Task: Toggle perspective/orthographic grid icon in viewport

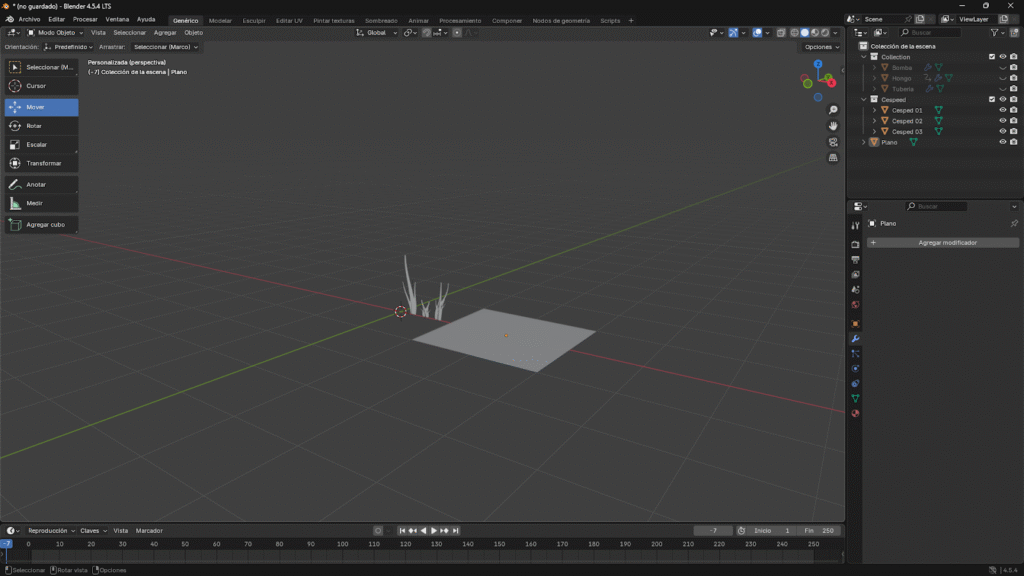Action: coord(833,158)
